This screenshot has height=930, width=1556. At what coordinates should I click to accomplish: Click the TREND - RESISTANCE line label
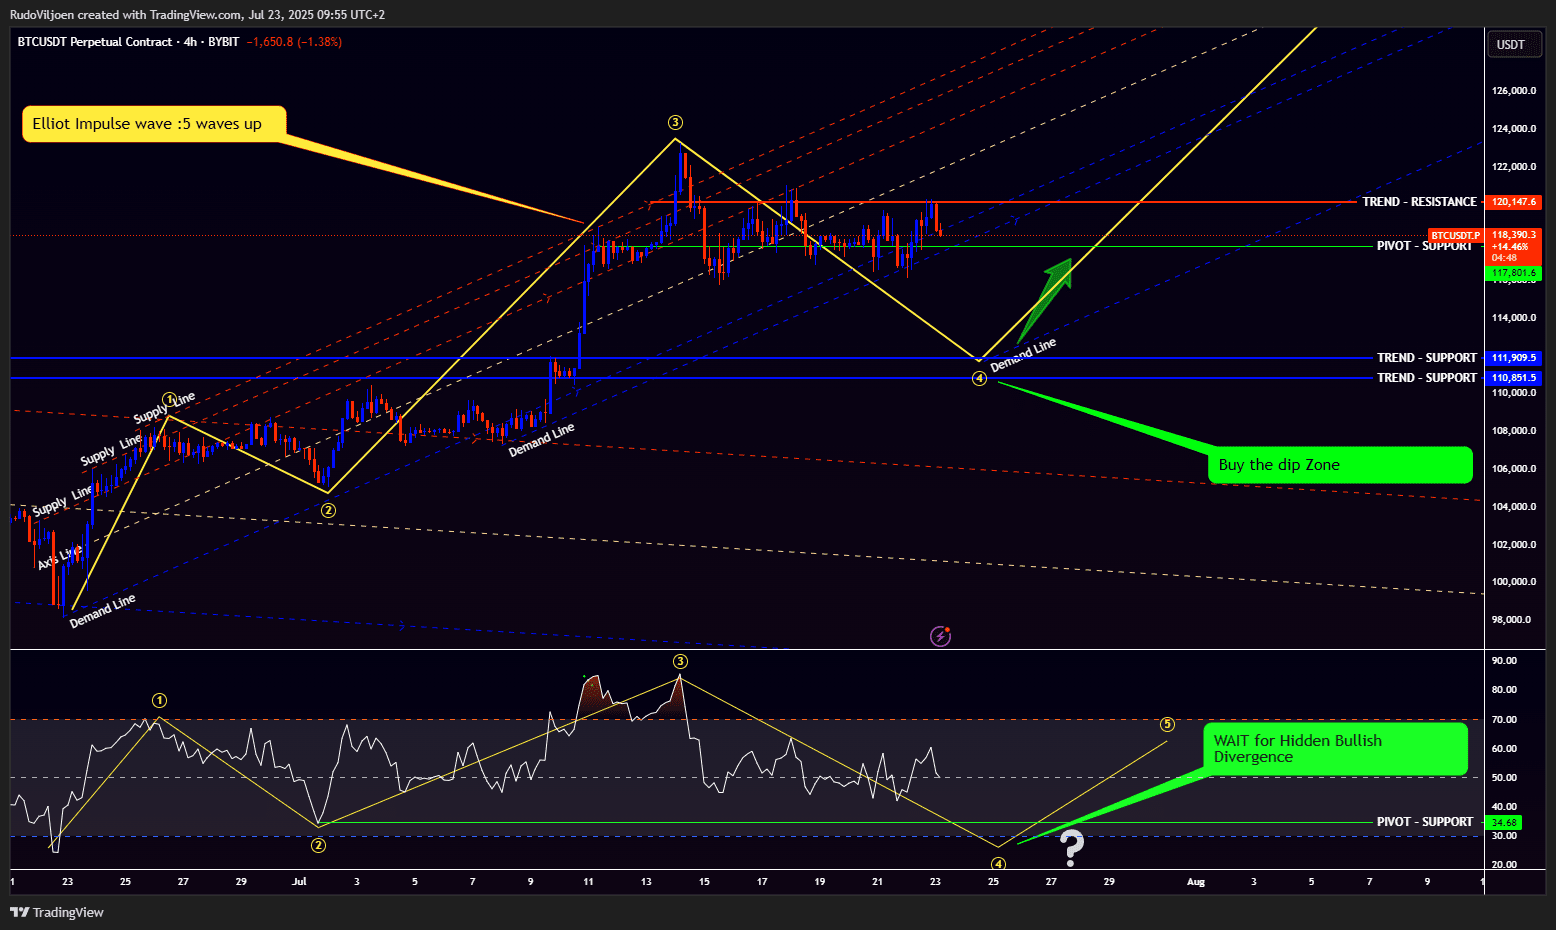(1419, 202)
